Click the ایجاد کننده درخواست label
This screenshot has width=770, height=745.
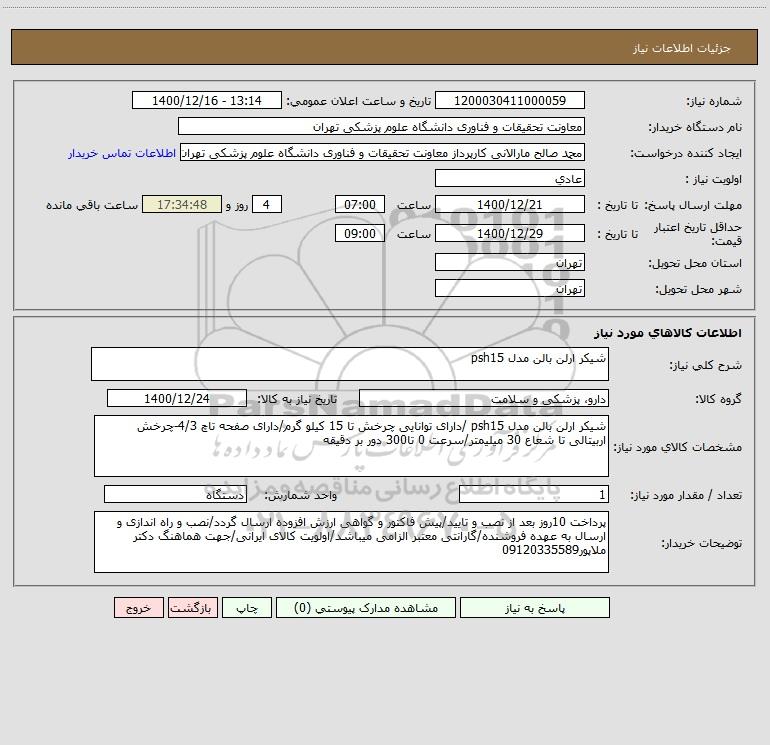pyautogui.click(x=686, y=153)
